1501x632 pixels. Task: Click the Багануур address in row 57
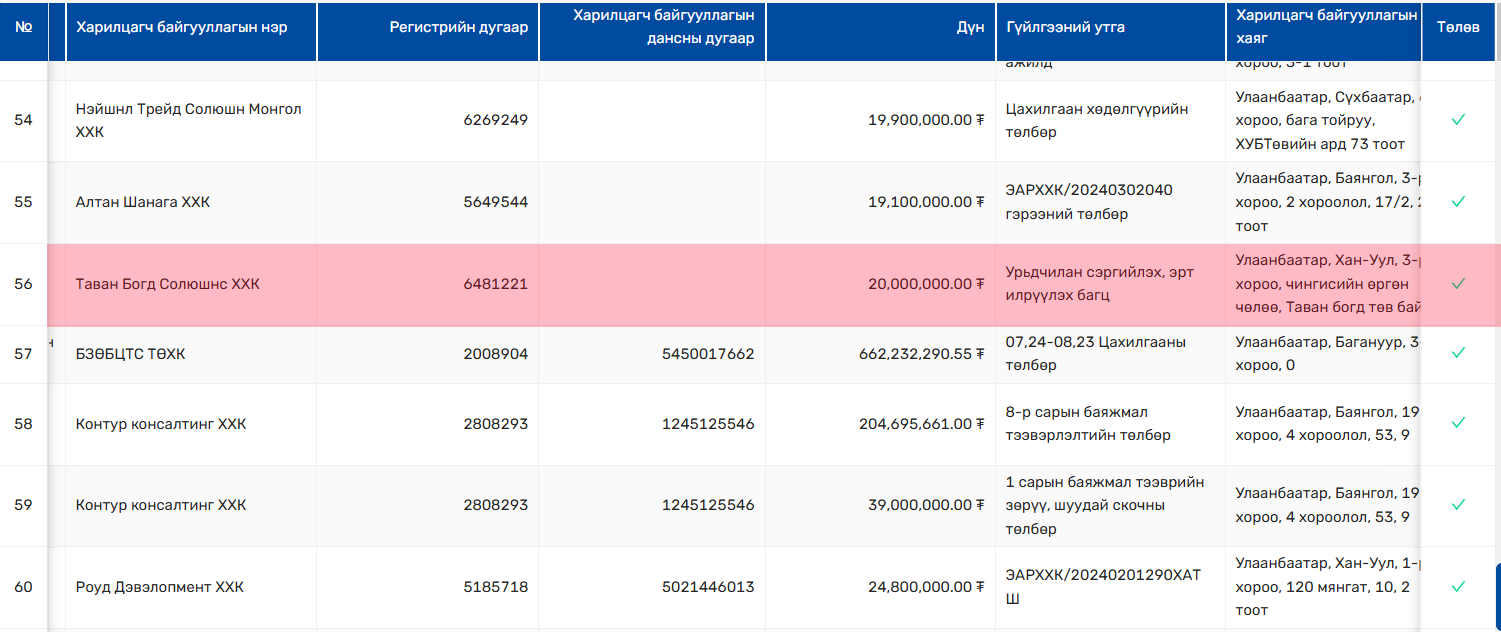click(1328, 353)
